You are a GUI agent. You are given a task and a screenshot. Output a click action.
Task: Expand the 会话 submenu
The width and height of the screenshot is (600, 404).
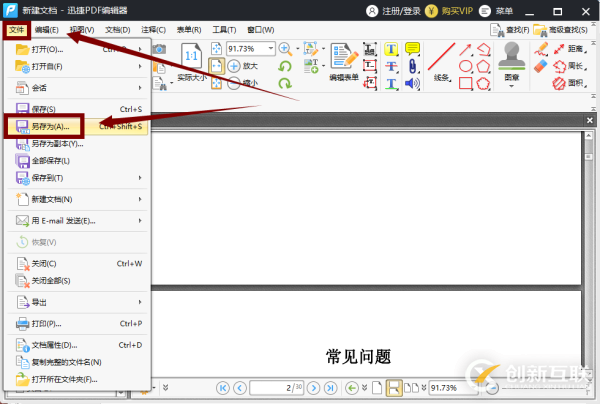tap(78, 88)
